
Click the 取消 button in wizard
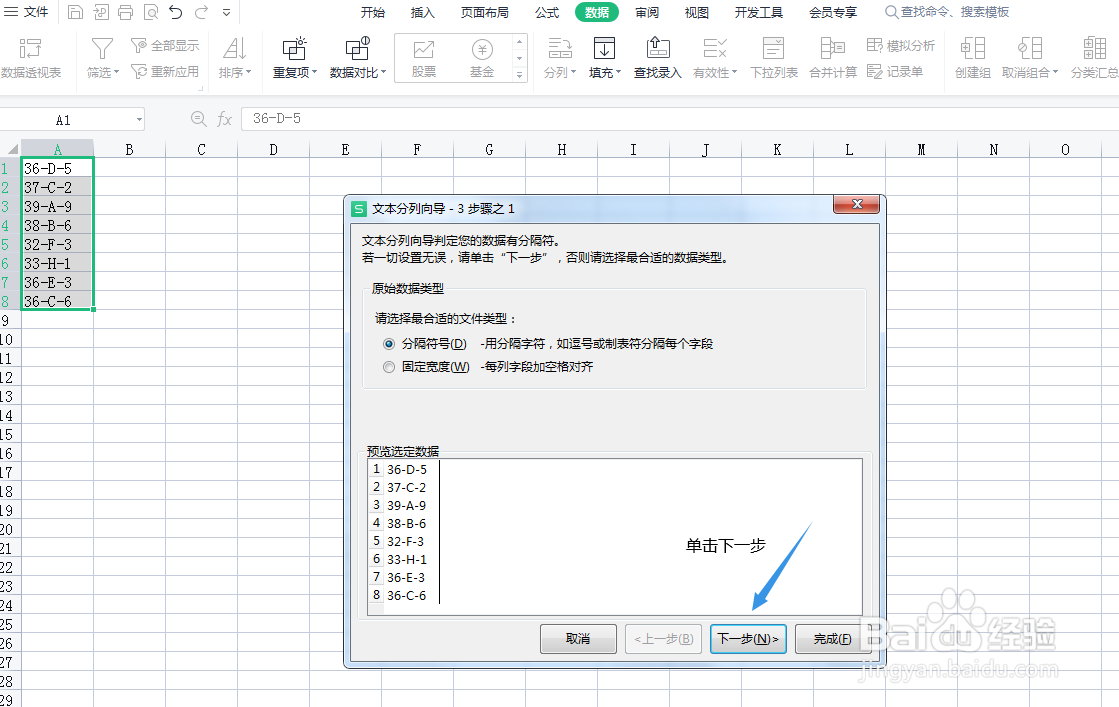tap(578, 639)
